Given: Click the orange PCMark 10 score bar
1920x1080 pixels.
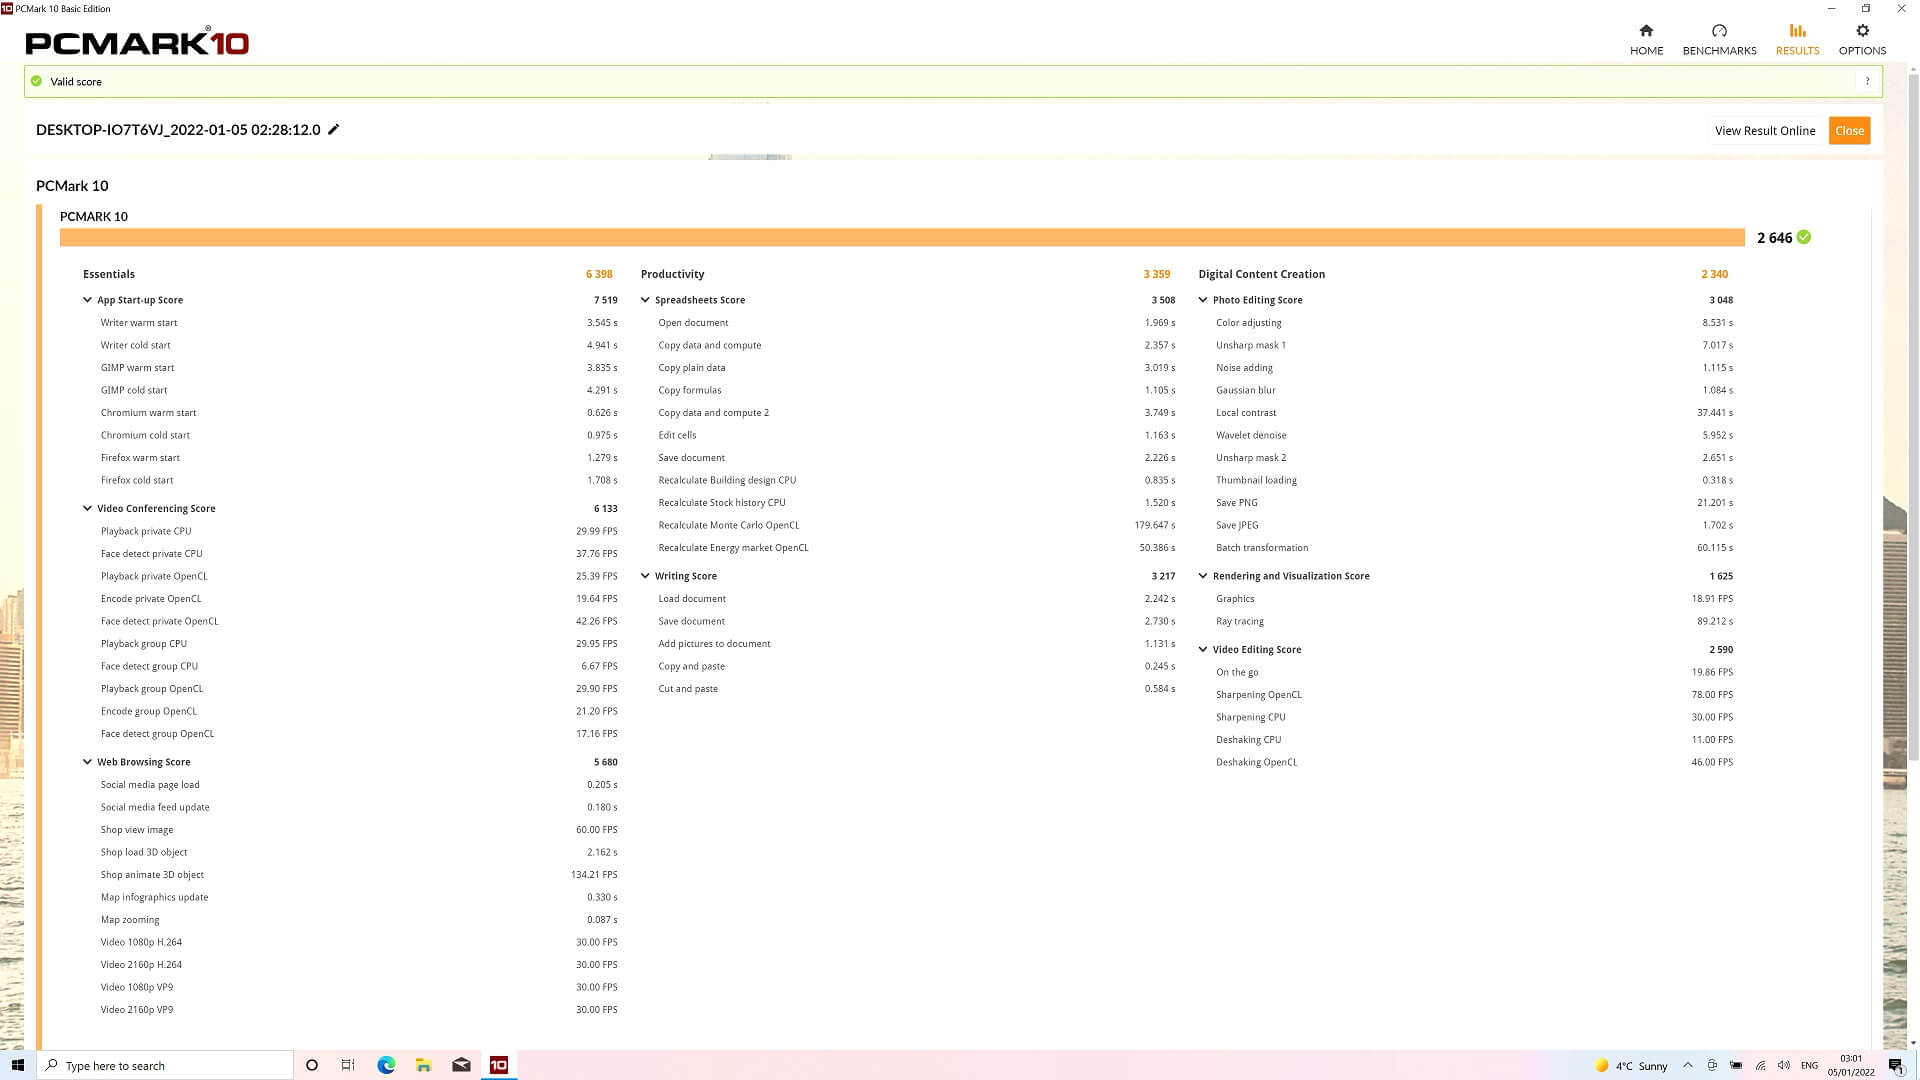Looking at the screenshot, I should [900, 237].
